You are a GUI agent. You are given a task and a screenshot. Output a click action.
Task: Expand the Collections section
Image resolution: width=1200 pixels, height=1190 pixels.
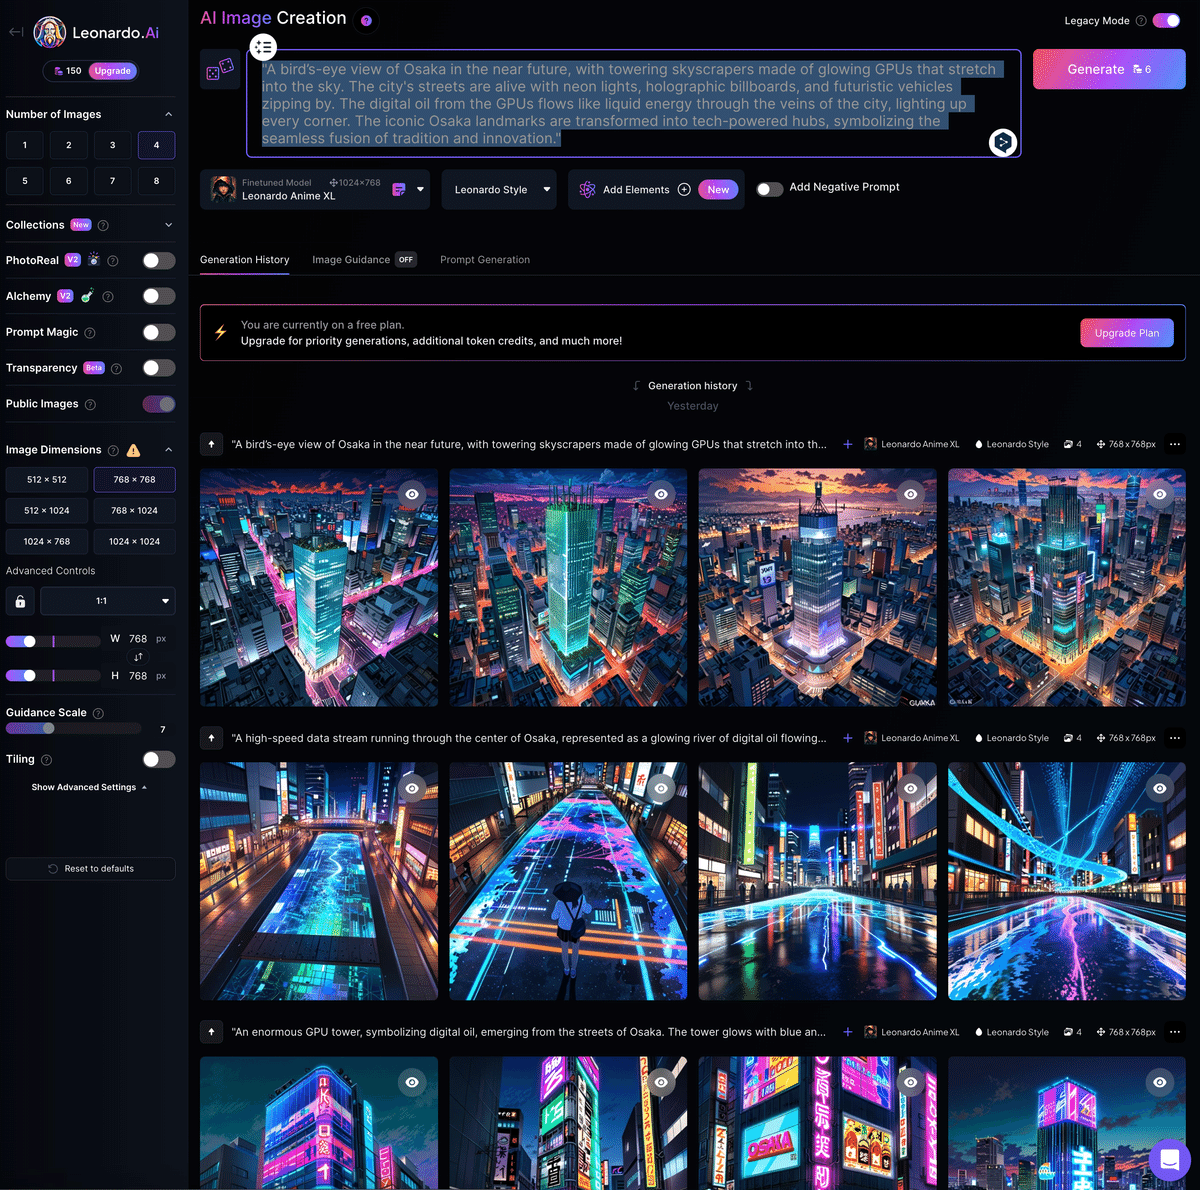(168, 225)
